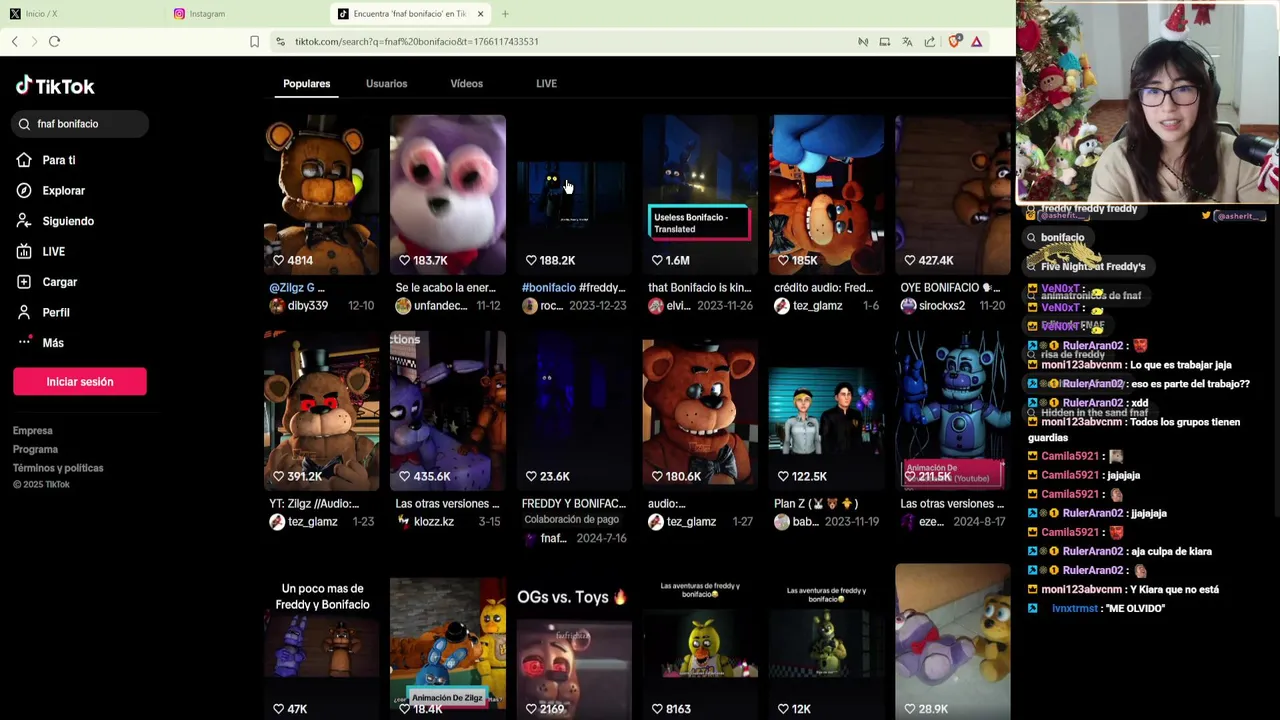Open the Siguiendo section

coord(68,221)
